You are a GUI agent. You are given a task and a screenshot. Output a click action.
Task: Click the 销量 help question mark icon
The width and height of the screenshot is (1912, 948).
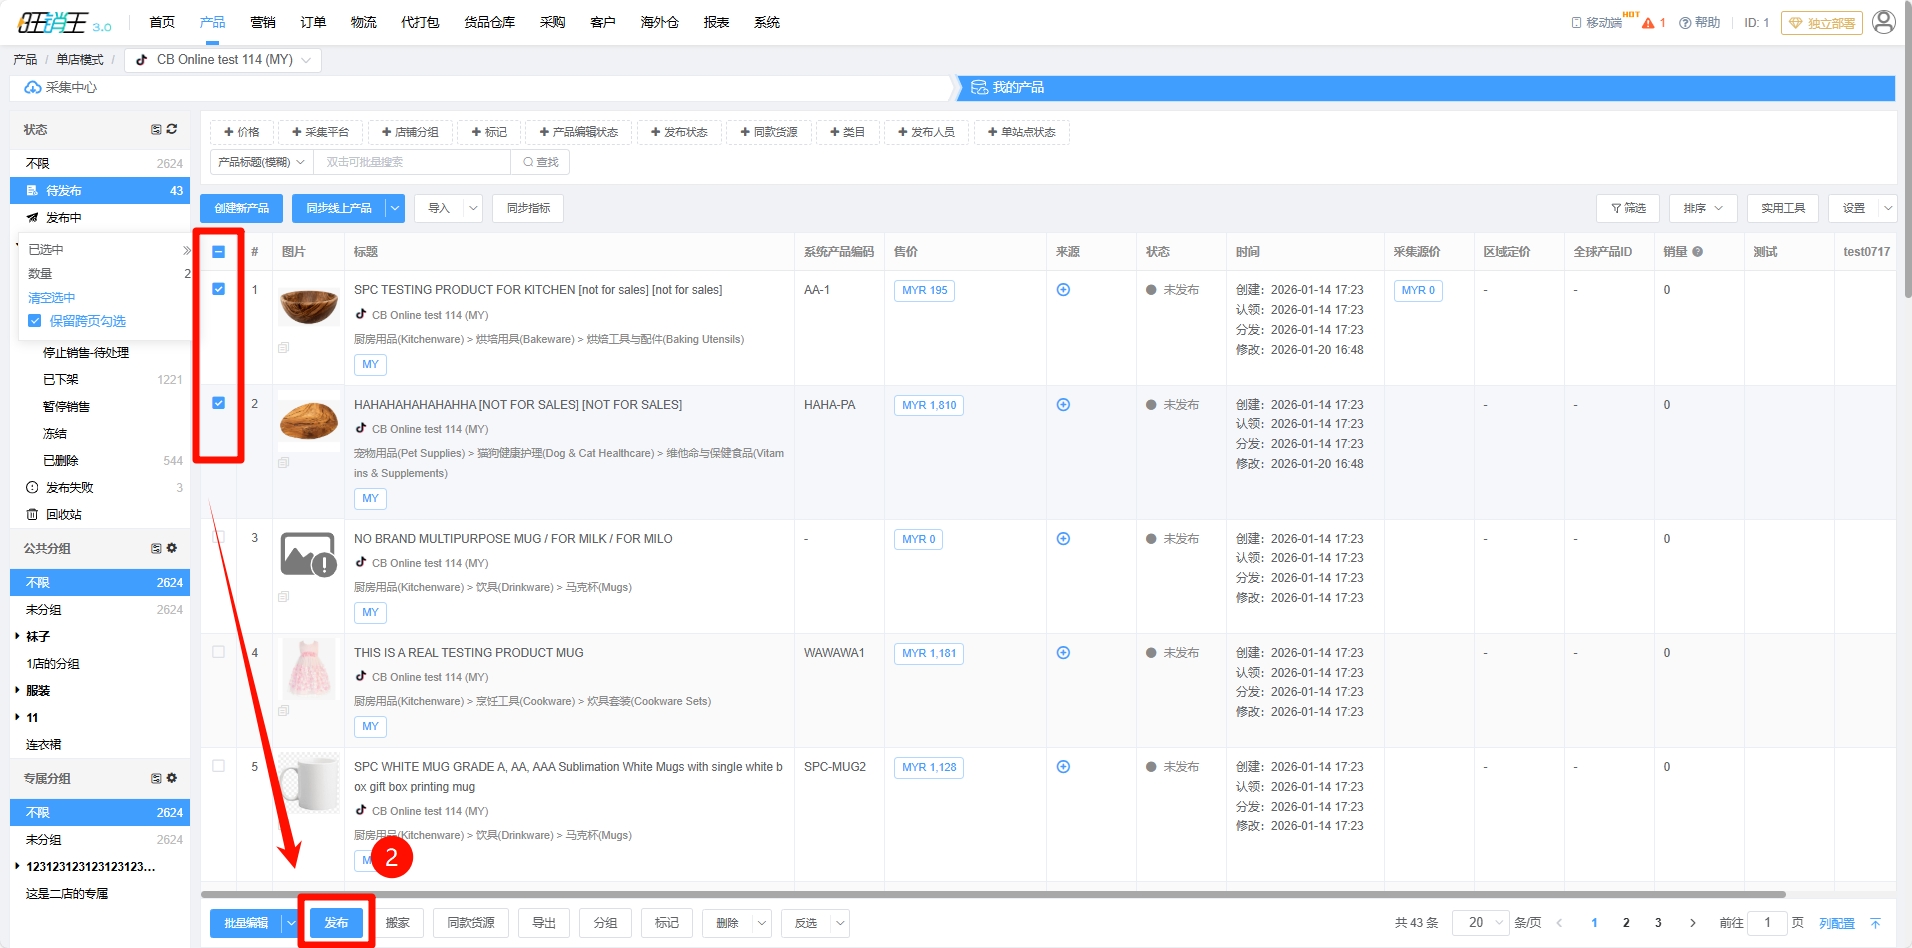1697,252
